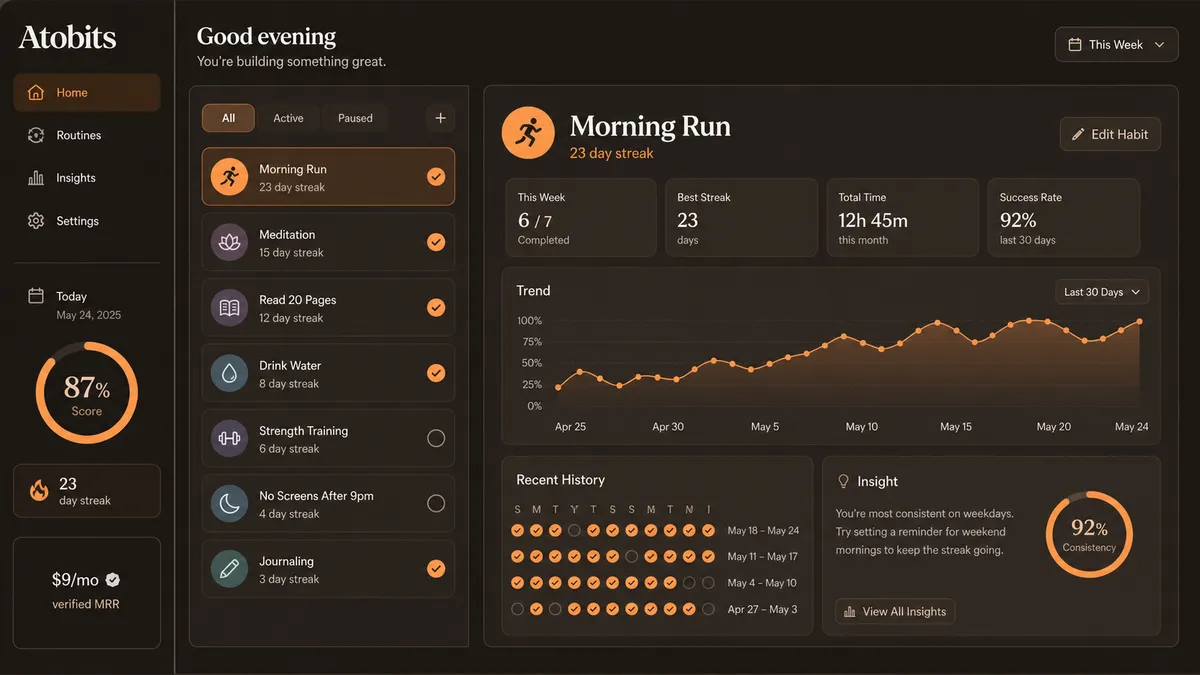Click the running icon for Morning Run row

pos(230,177)
